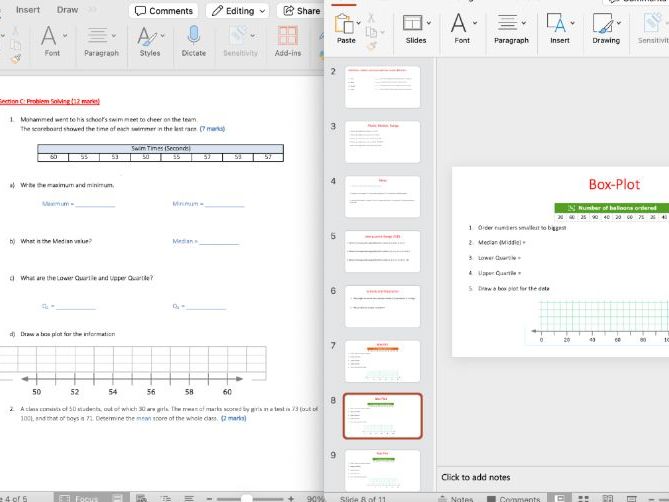
Task: Click 'Slide 8 of 11' status text
Action: click(x=363, y=499)
